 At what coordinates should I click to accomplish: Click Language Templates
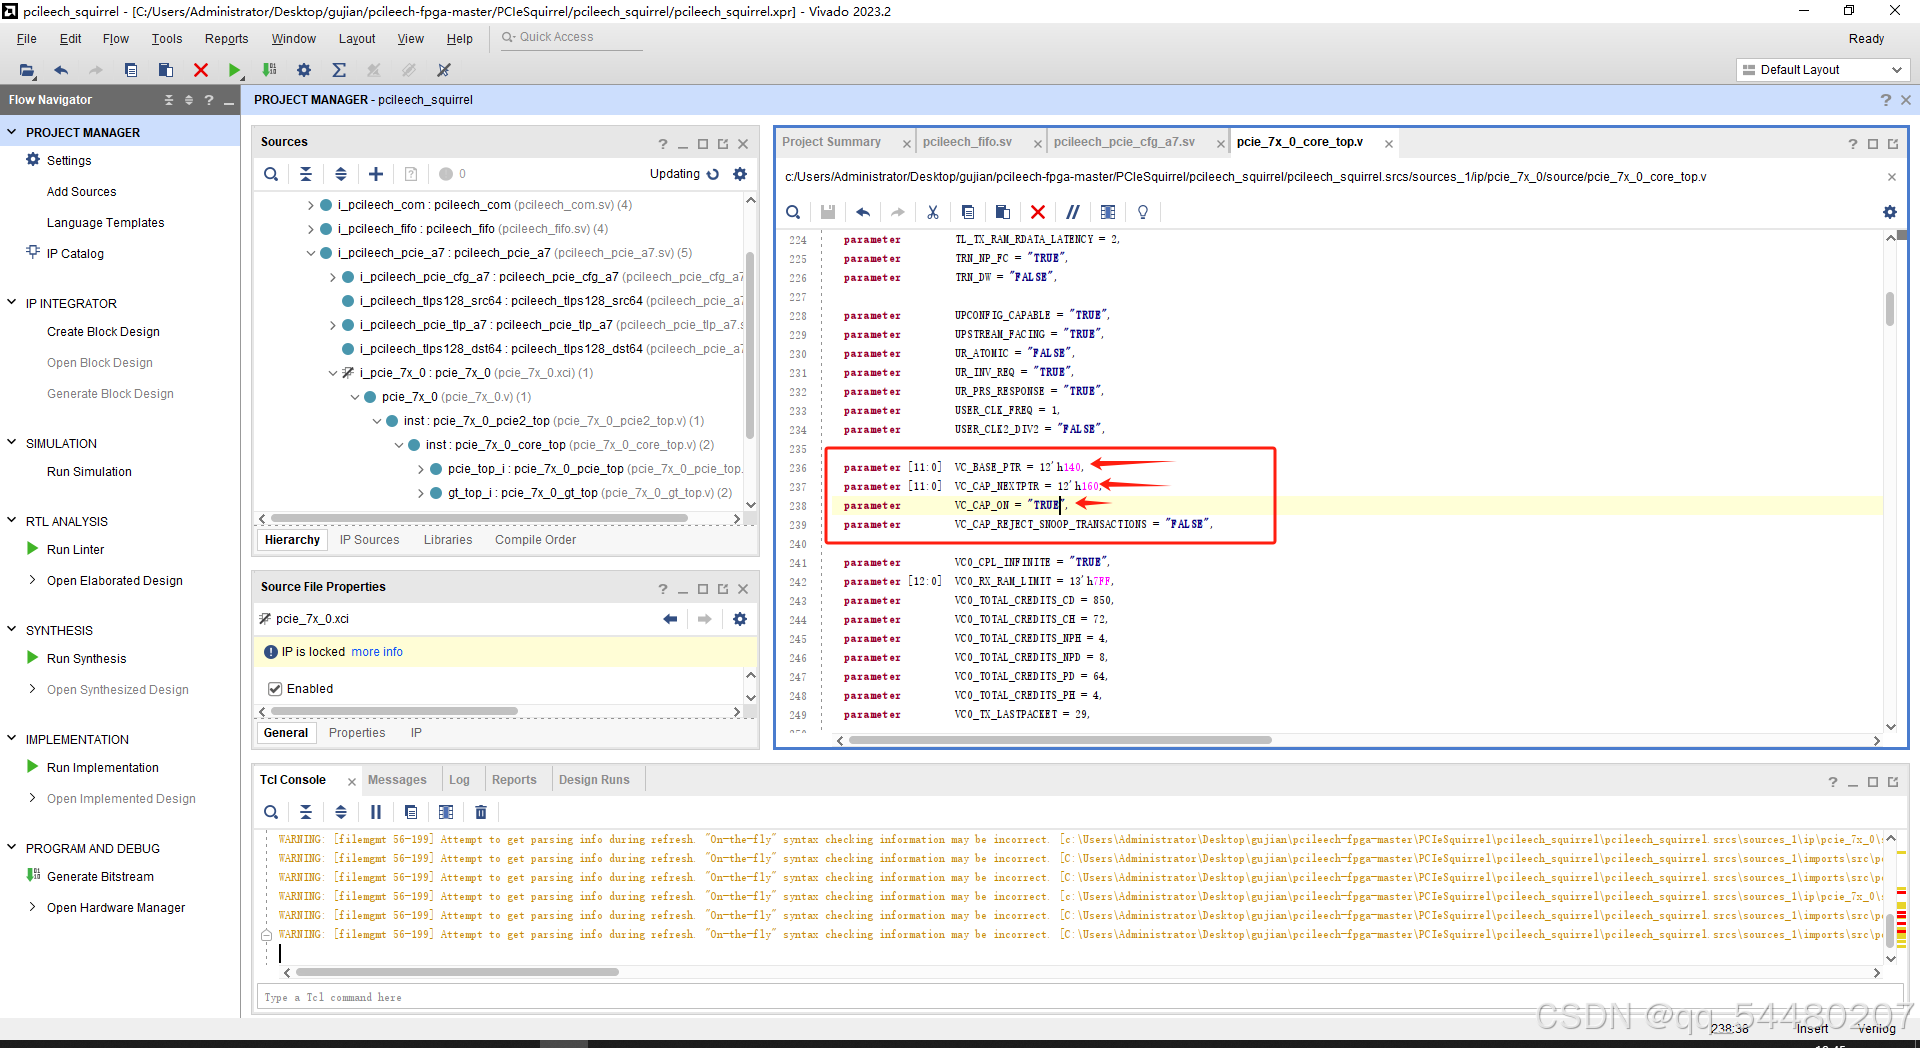click(x=105, y=223)
